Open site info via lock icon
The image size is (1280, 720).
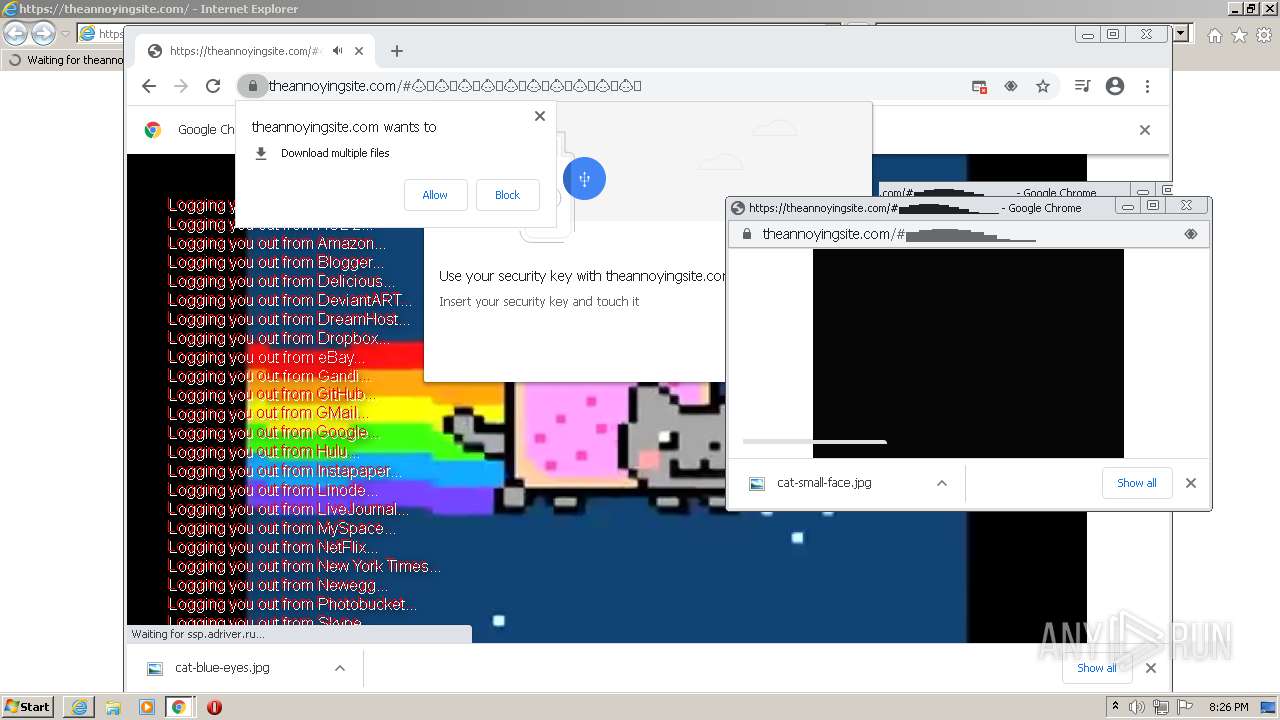(x=252, y=86)
